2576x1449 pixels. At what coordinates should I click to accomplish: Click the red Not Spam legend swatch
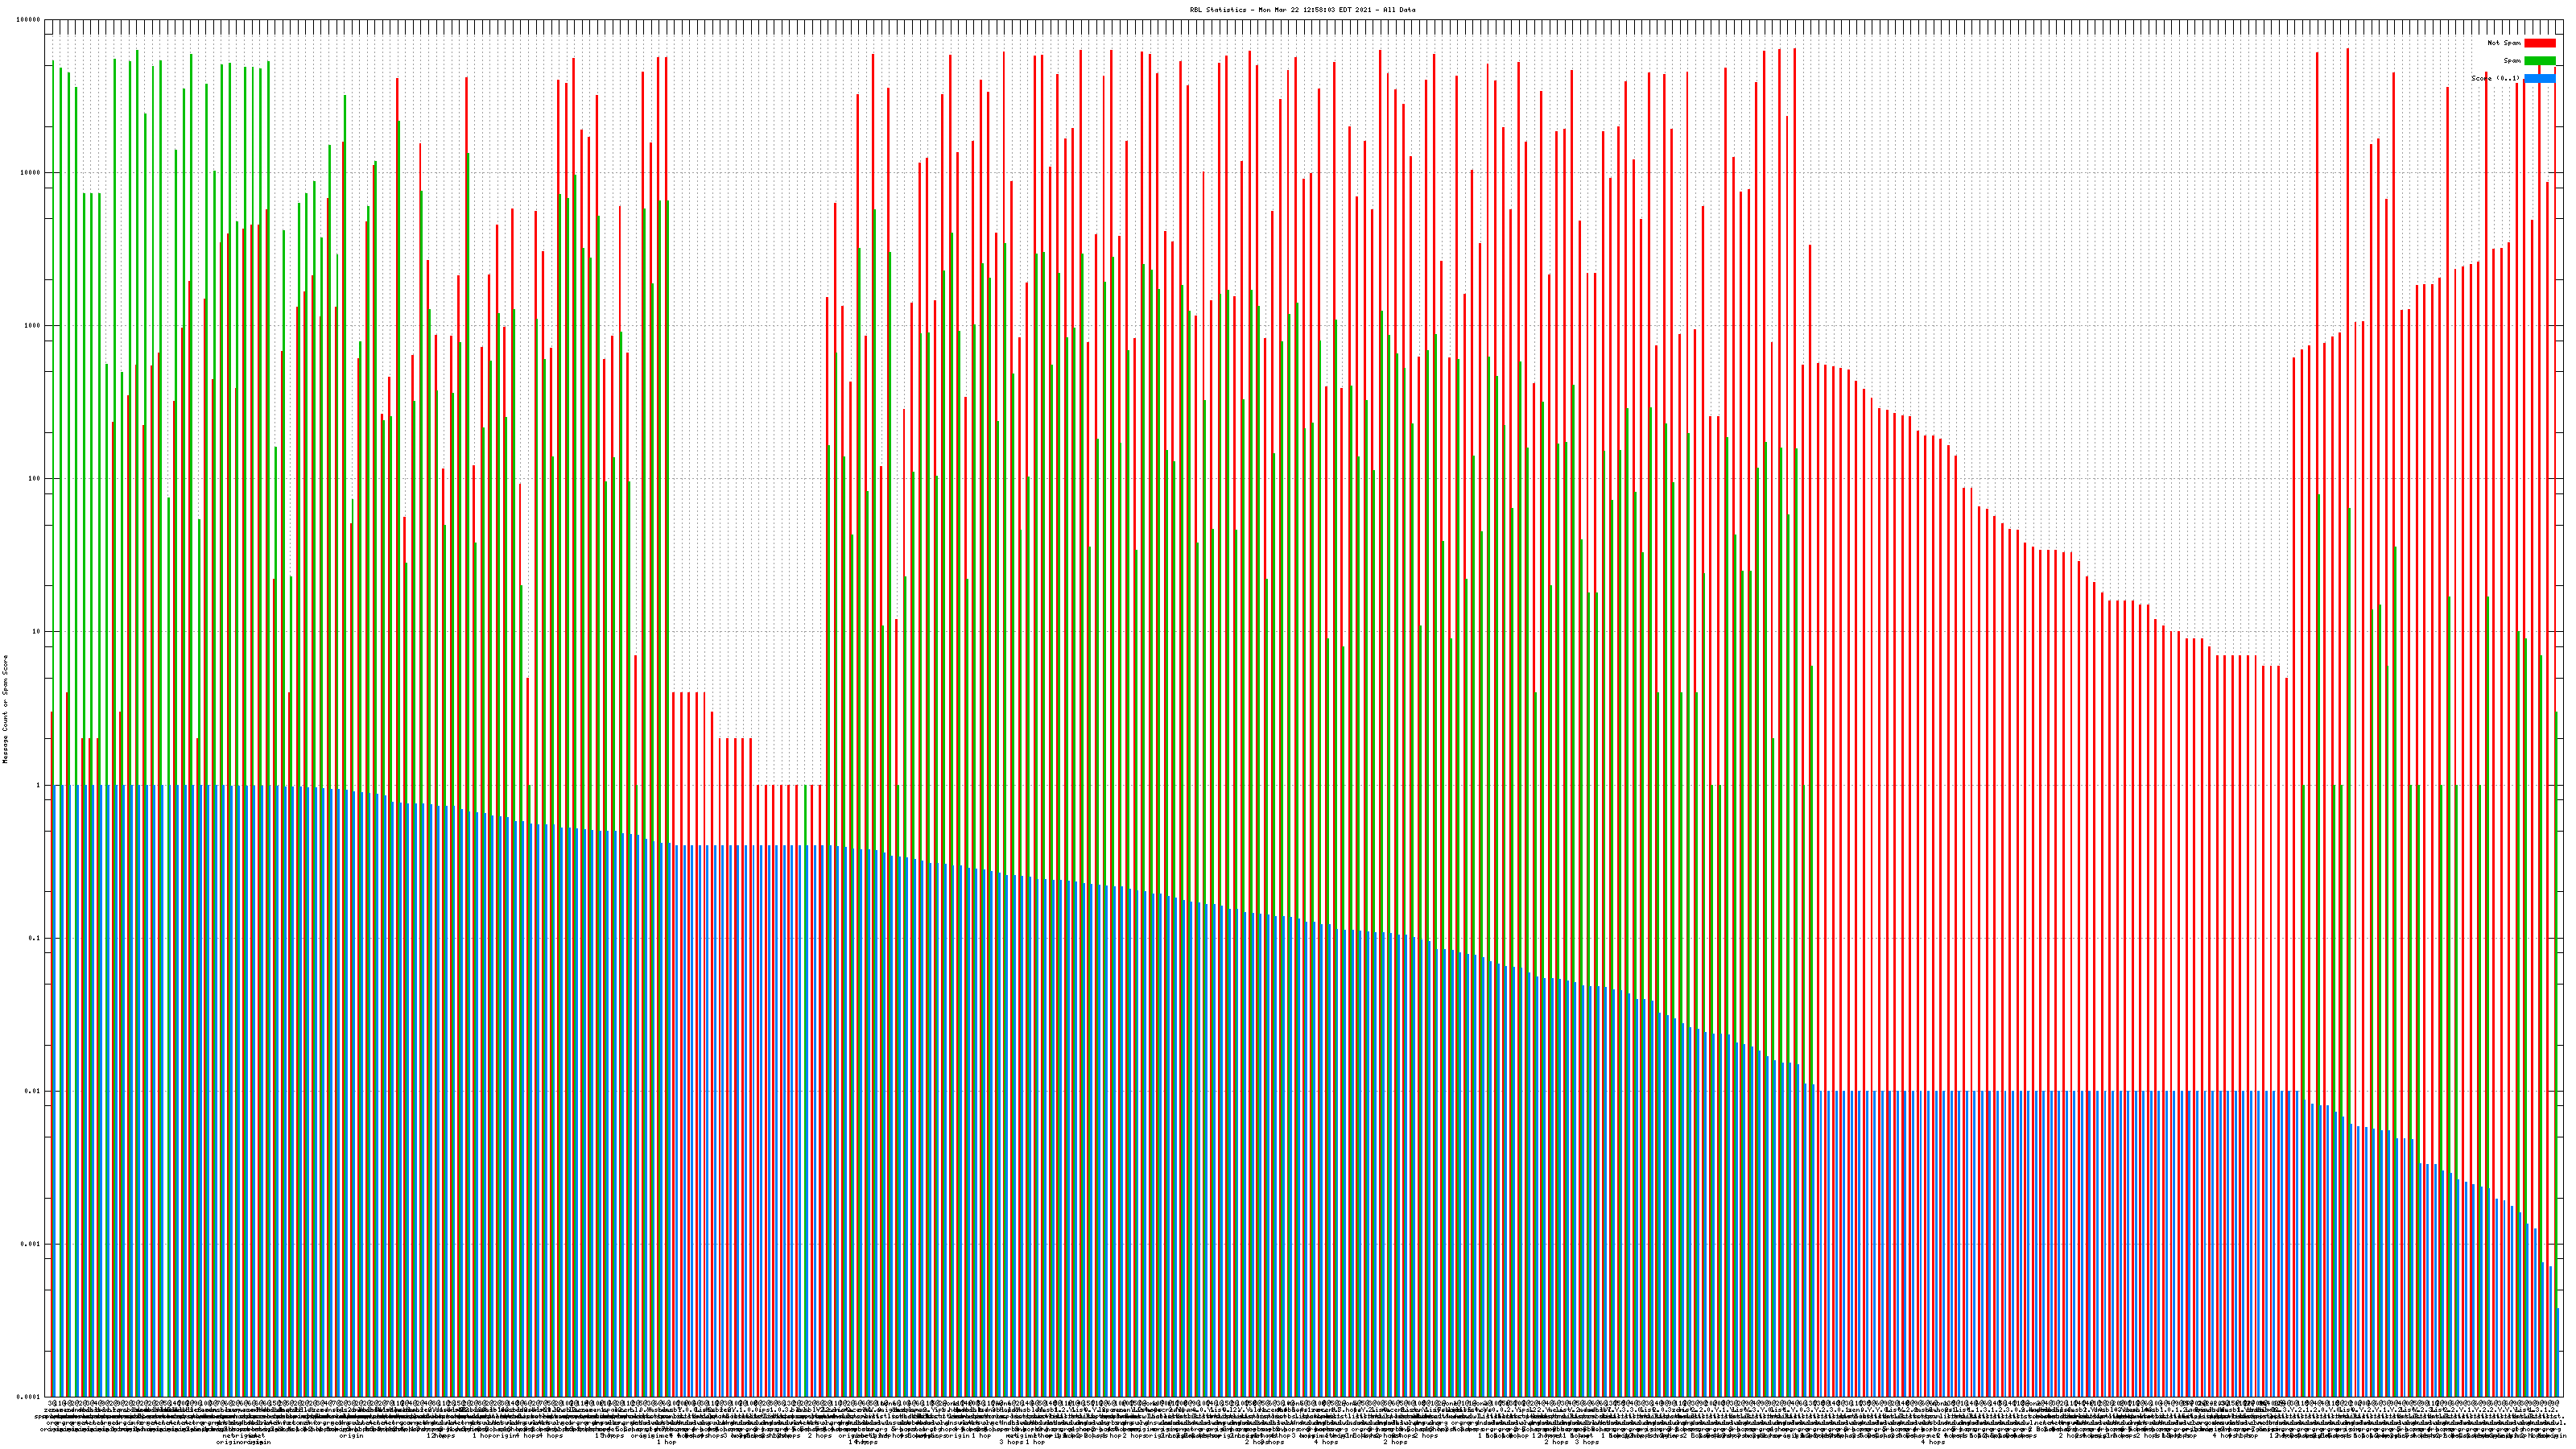2539,43
